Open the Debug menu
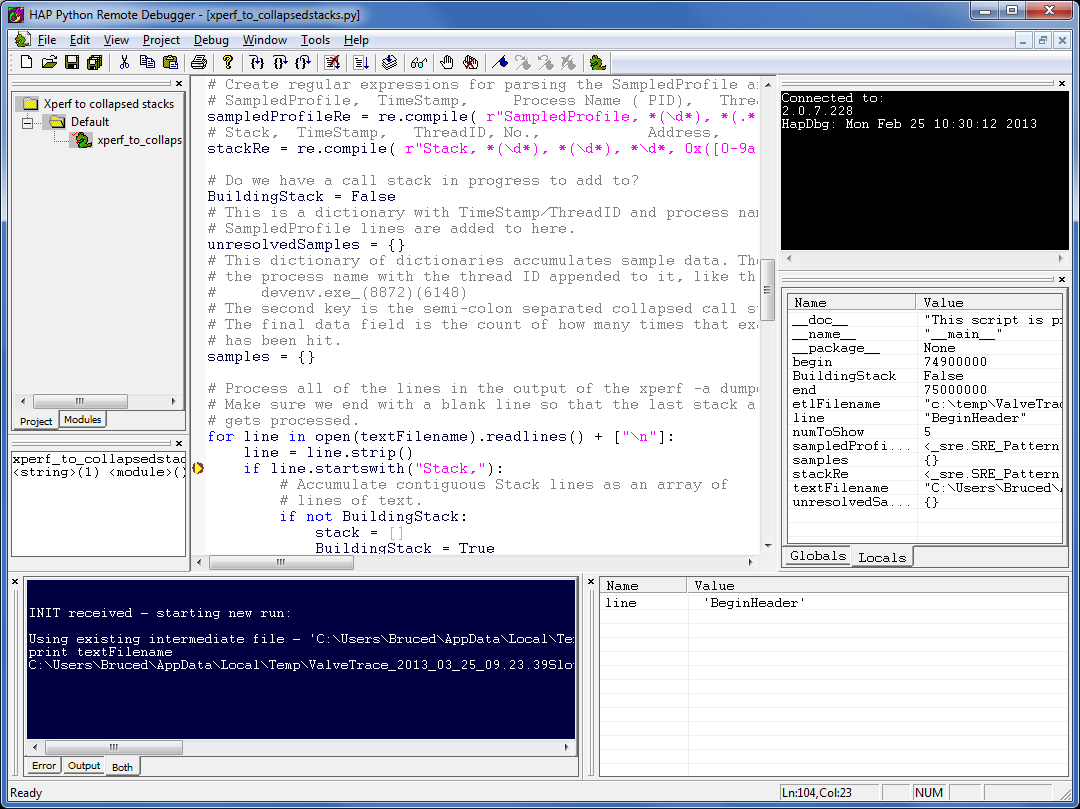 pyautogui.click(x=211, y=40)
